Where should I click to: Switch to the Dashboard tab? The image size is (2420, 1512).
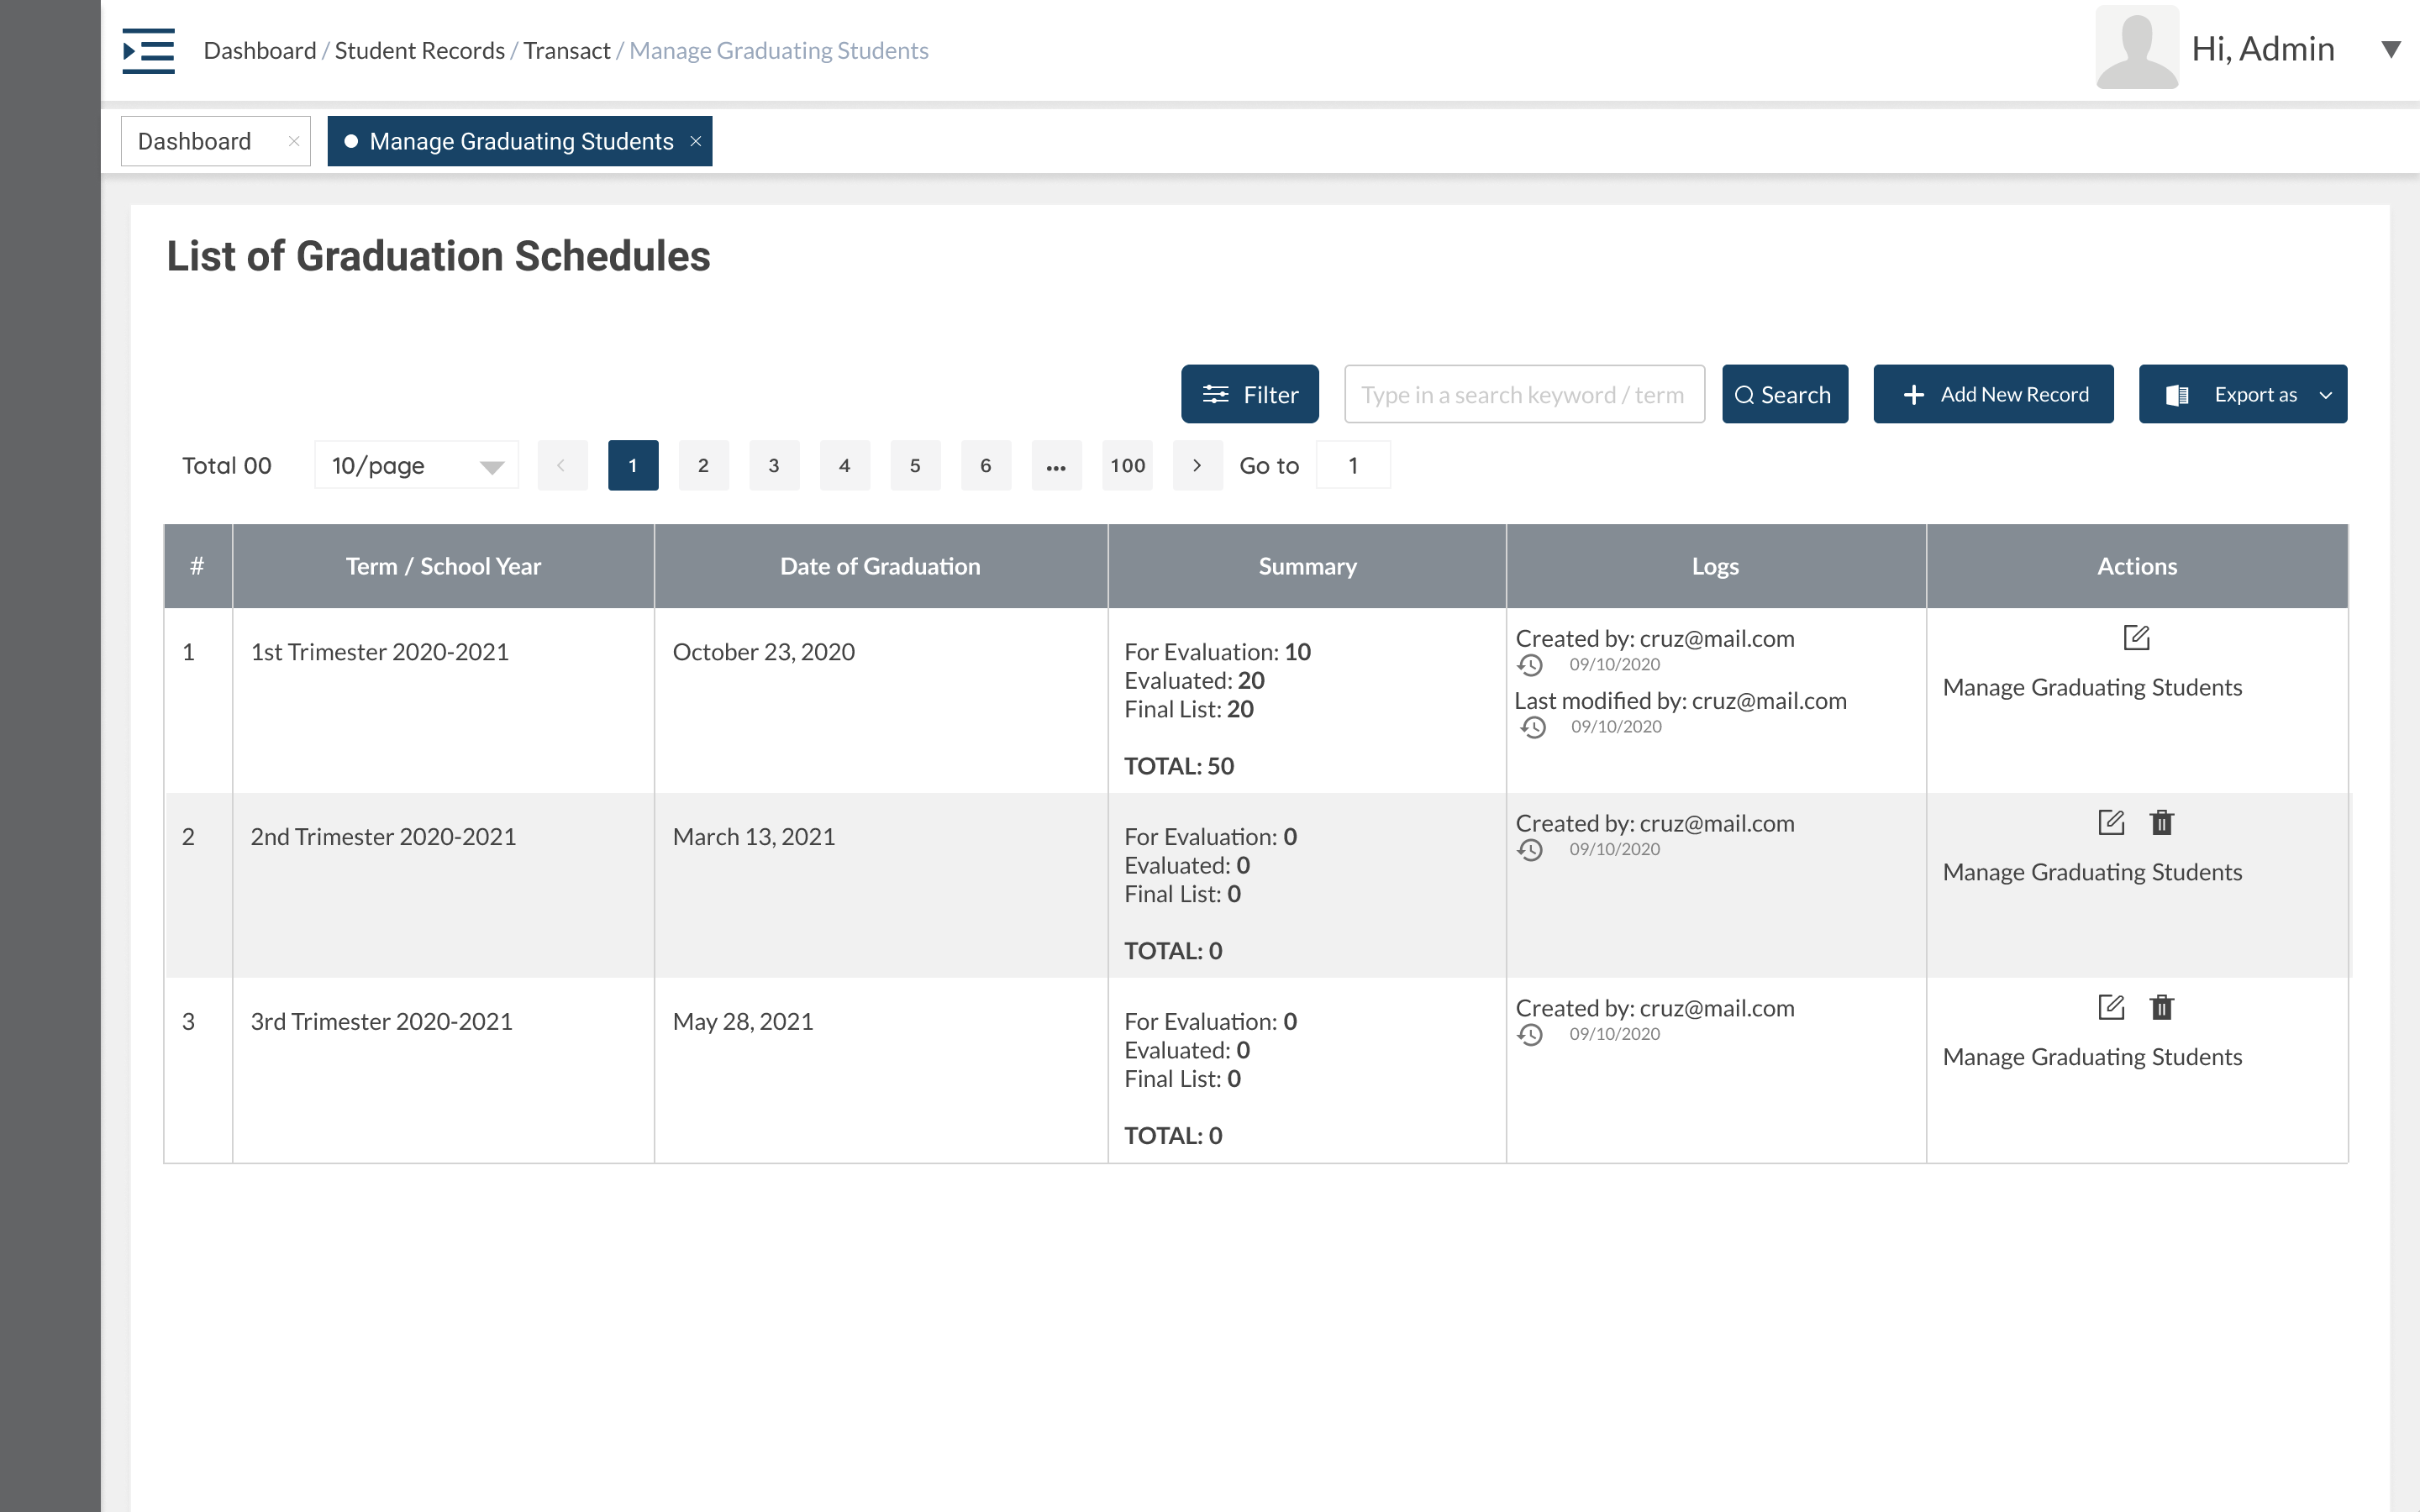pos(195,141)
